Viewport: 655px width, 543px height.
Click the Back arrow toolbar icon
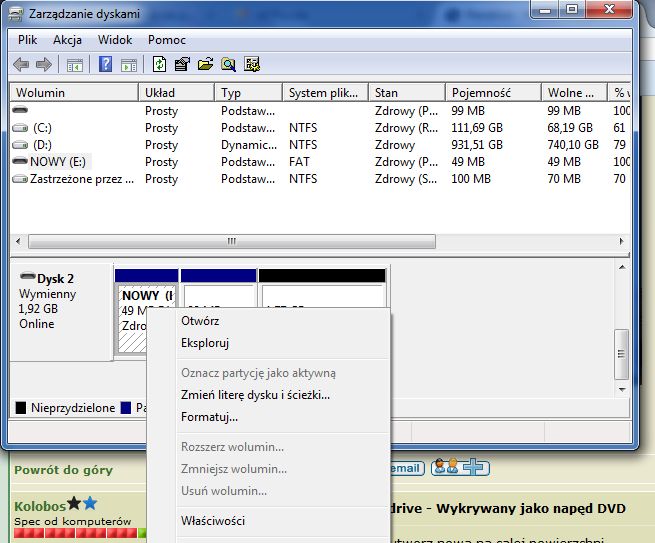coord(21,64)
